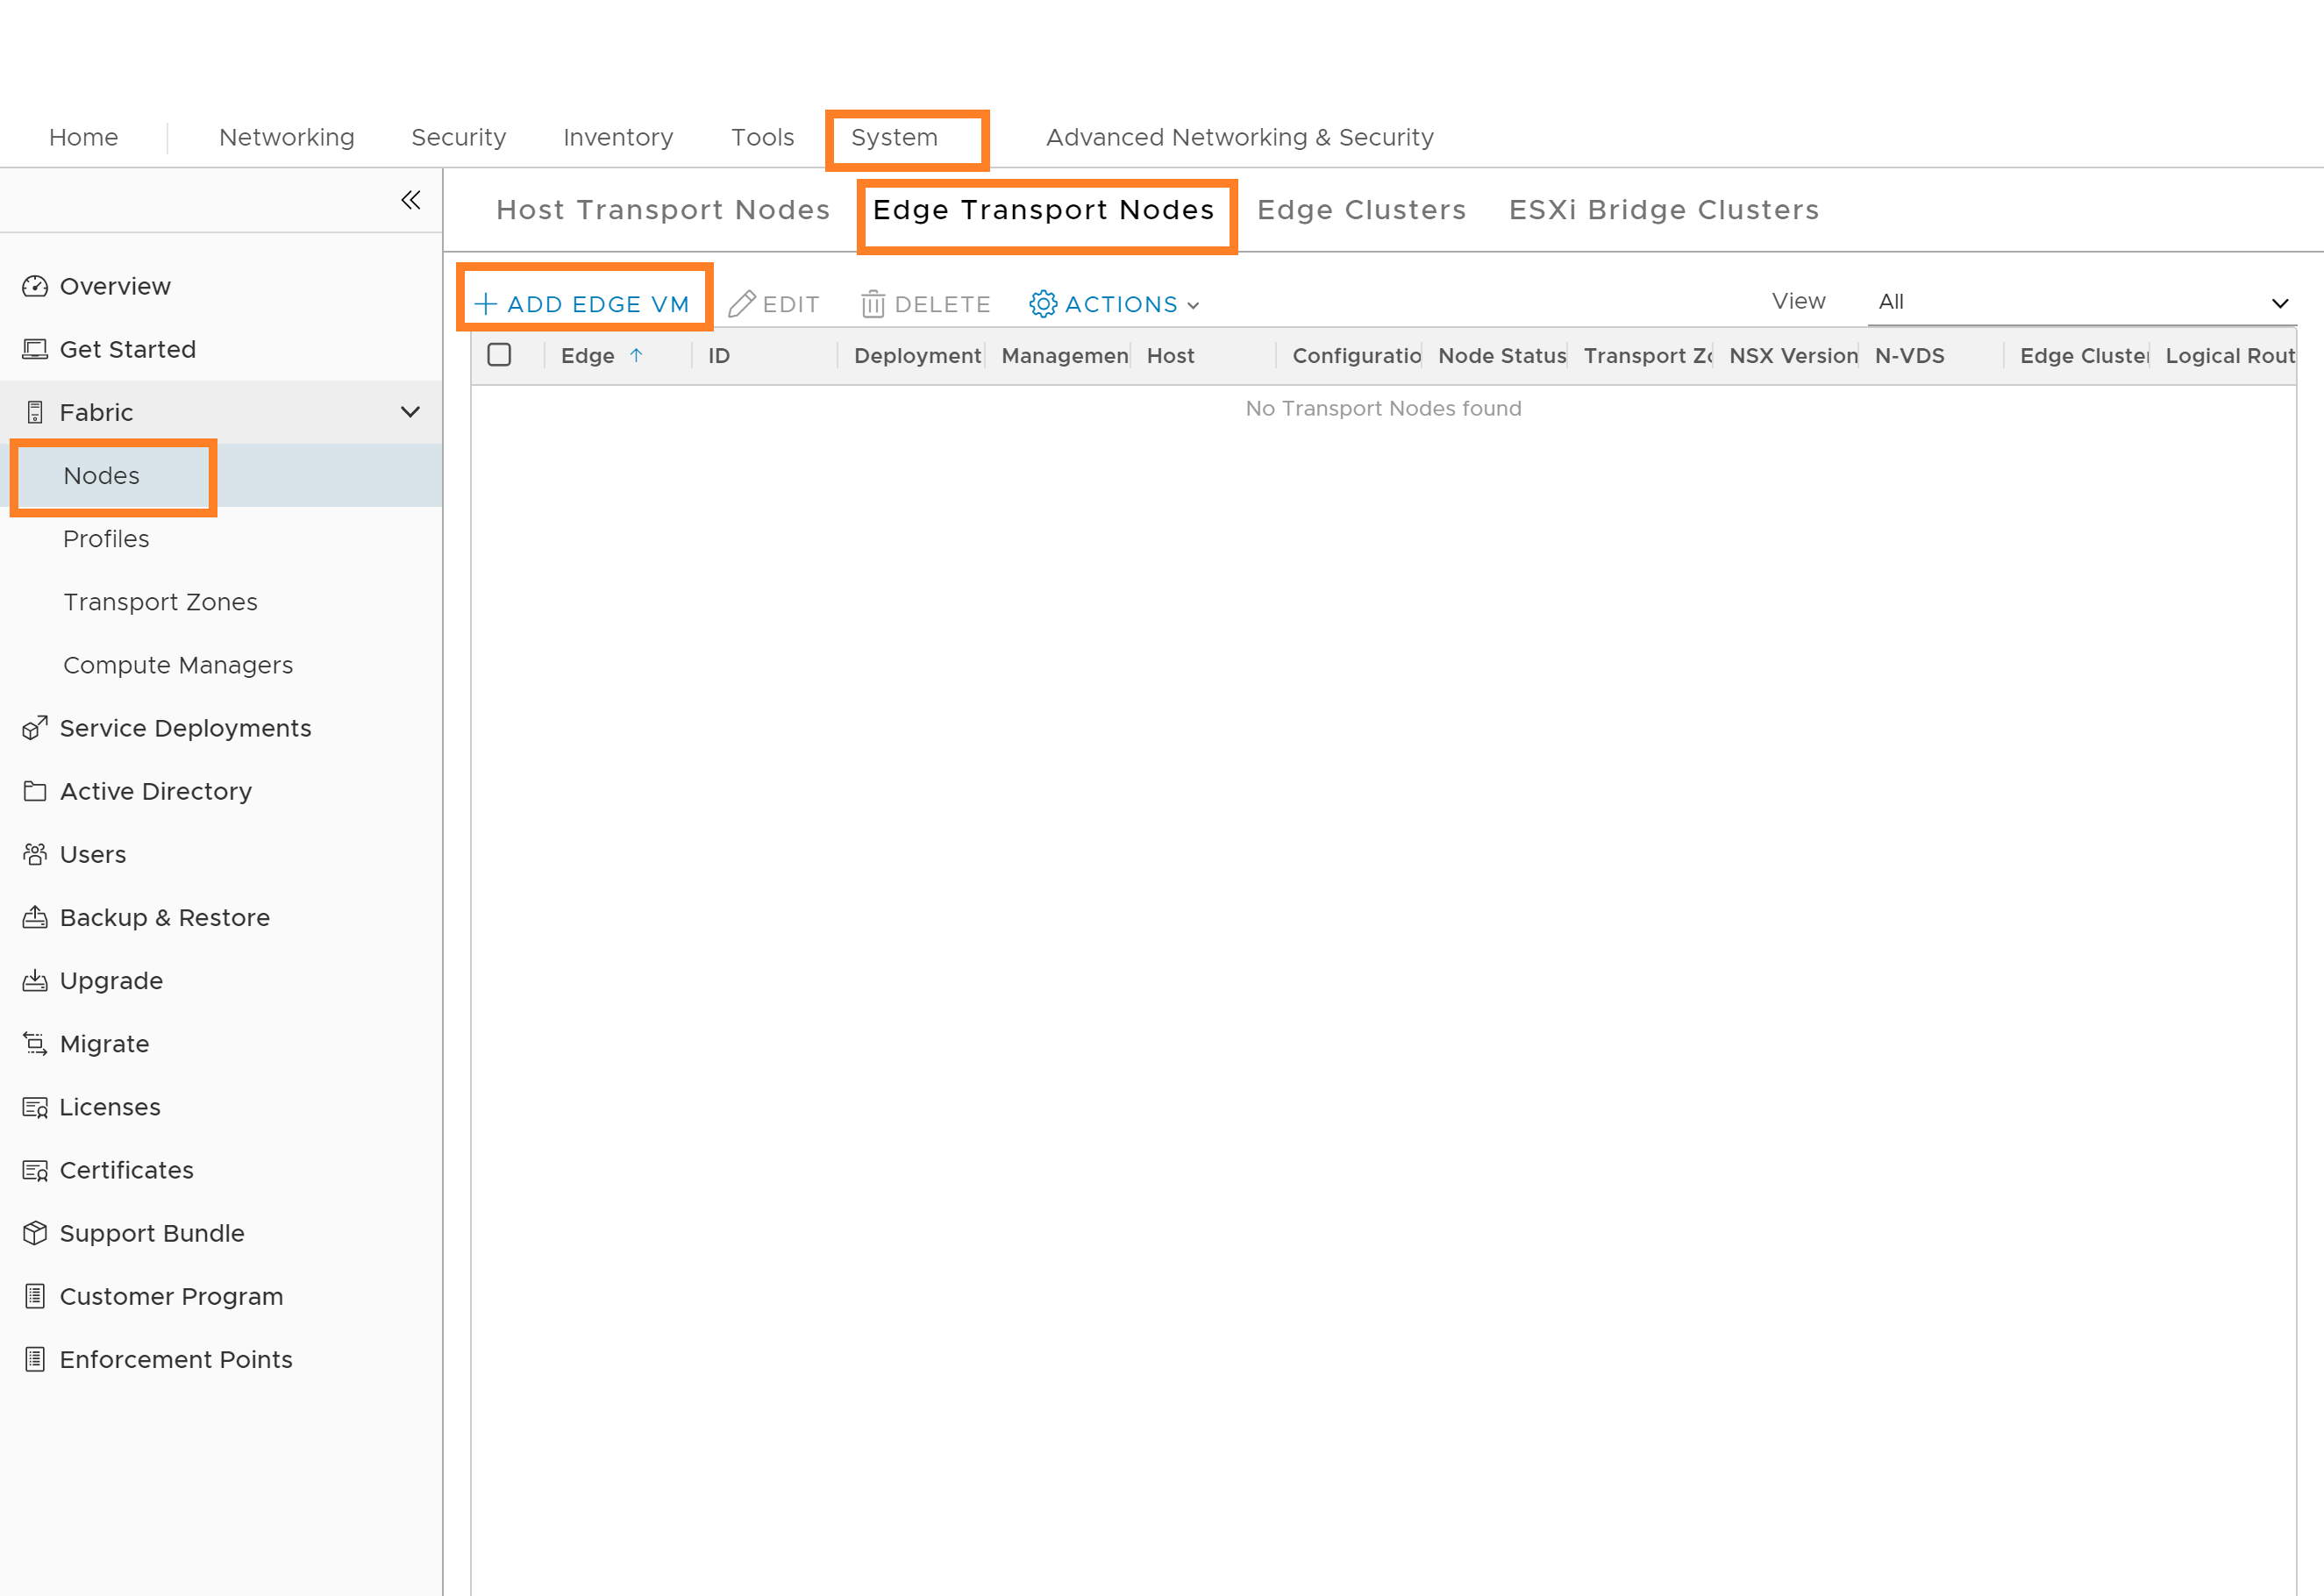Open the View filter dropdown
Viewport: 2324px width, 1596px height.
tap(2081, 302)
